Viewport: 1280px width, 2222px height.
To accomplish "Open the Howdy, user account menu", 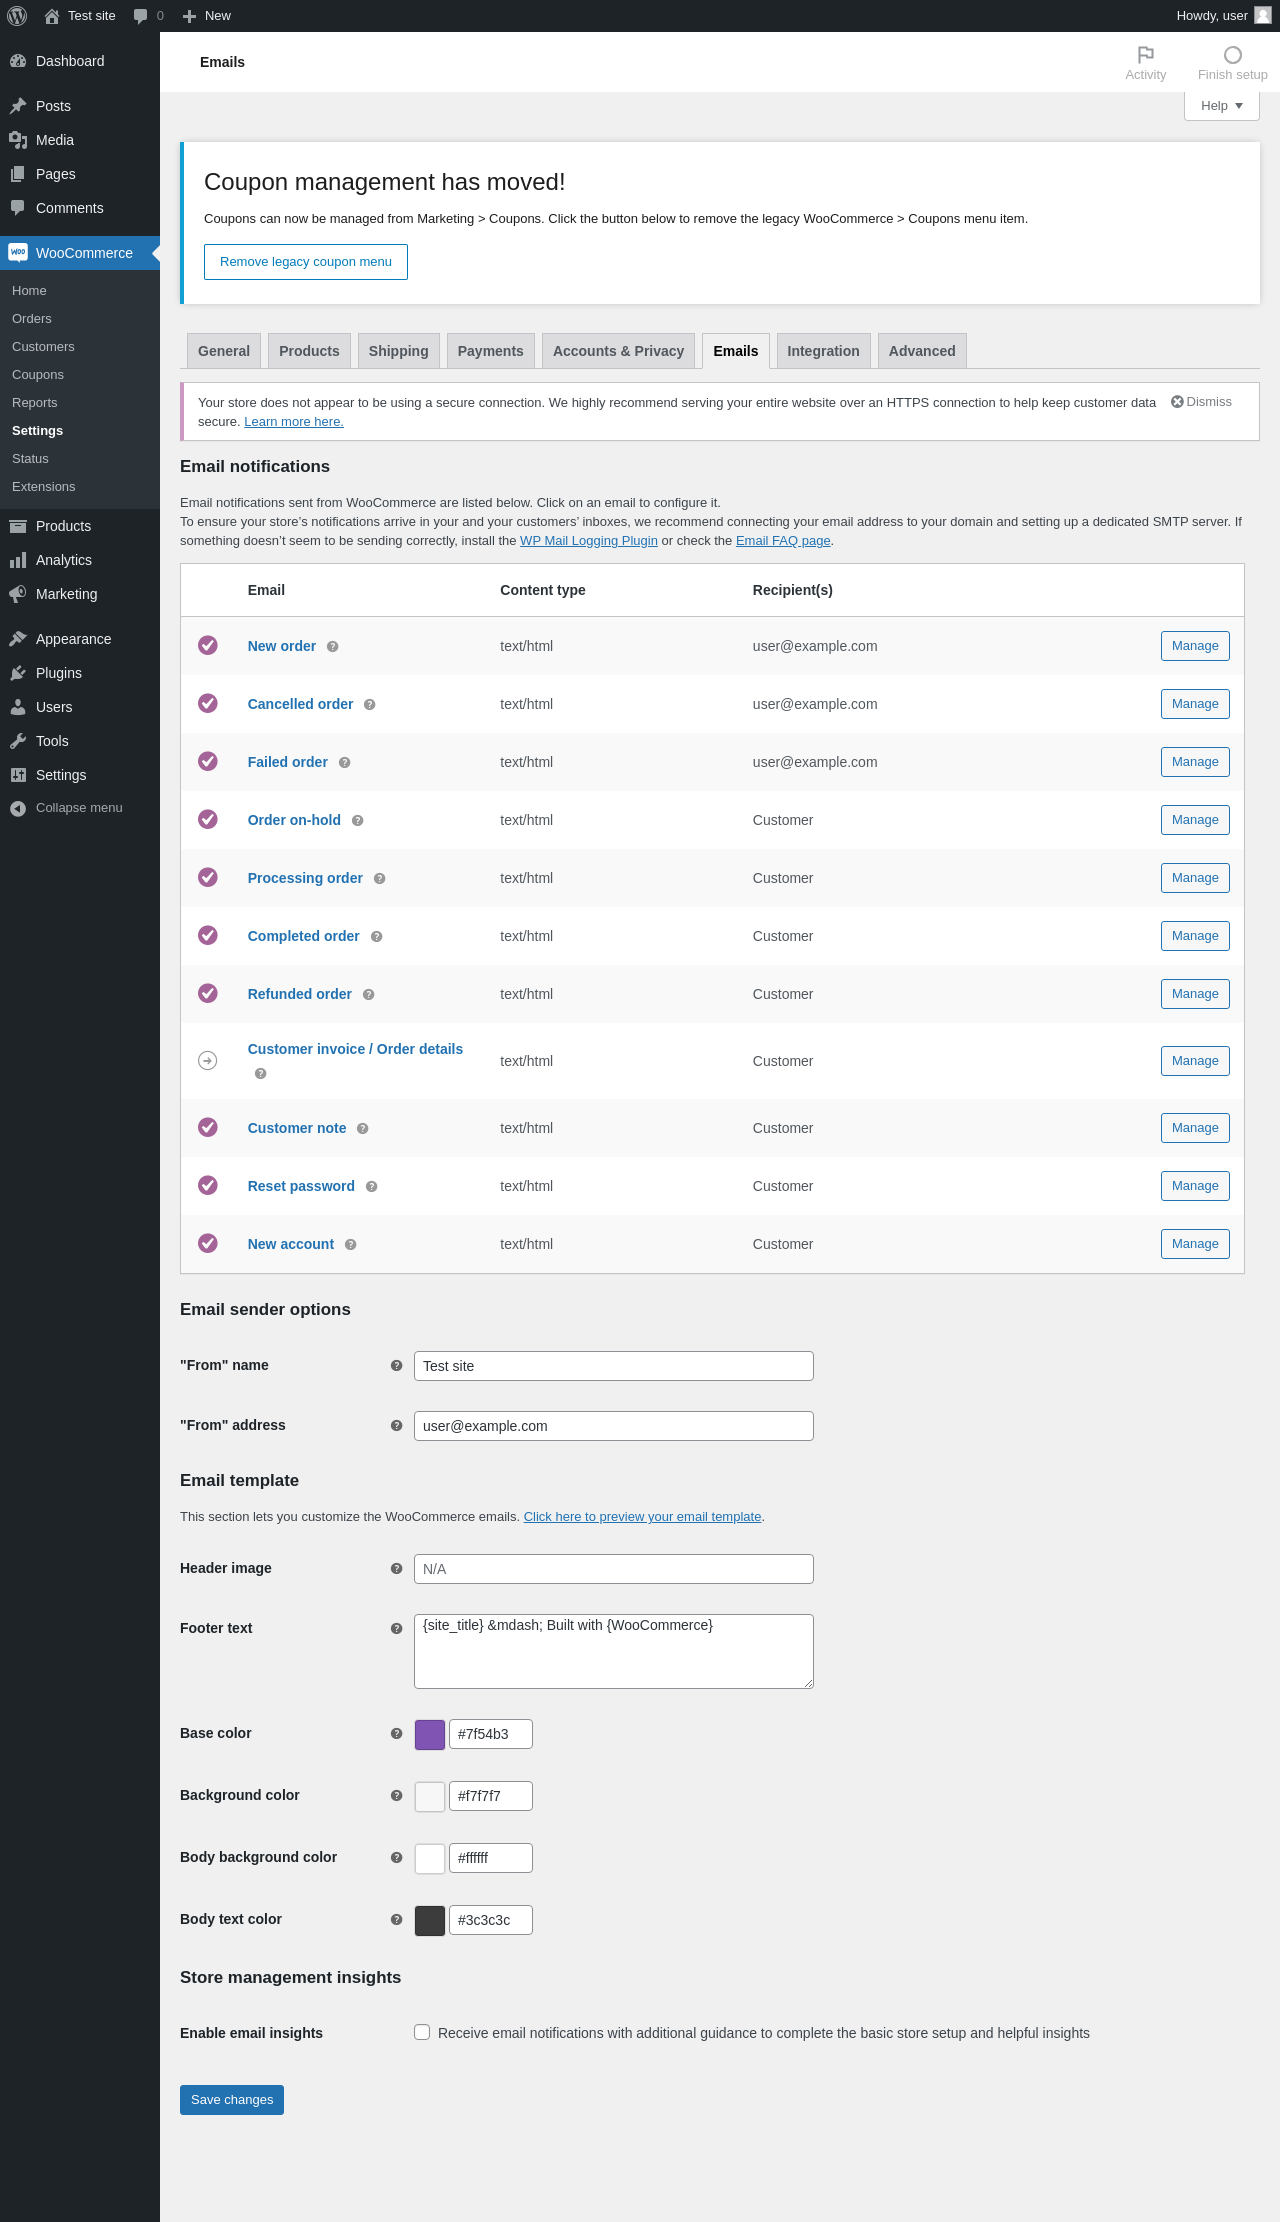I will tap(1223, 16).
